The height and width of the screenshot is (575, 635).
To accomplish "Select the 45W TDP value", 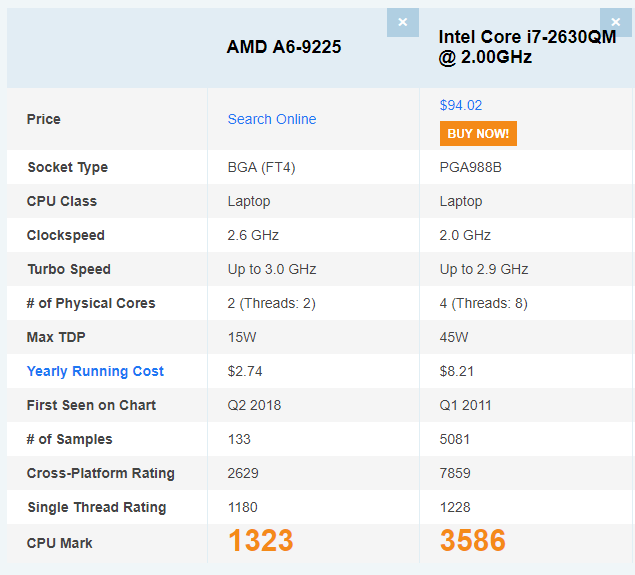I will coord(454,337).
